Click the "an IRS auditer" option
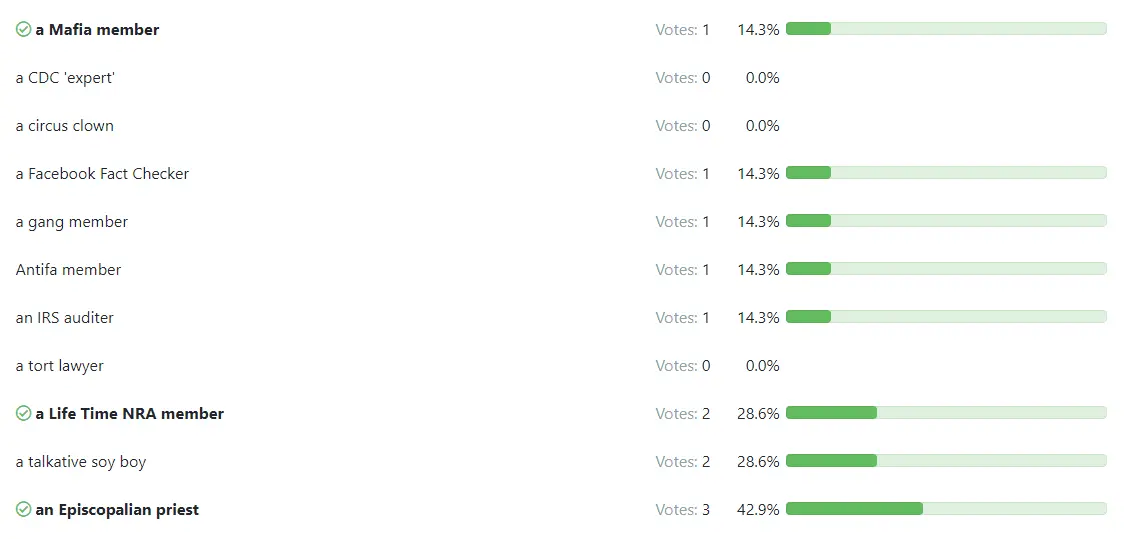 (x=65, y=318)
